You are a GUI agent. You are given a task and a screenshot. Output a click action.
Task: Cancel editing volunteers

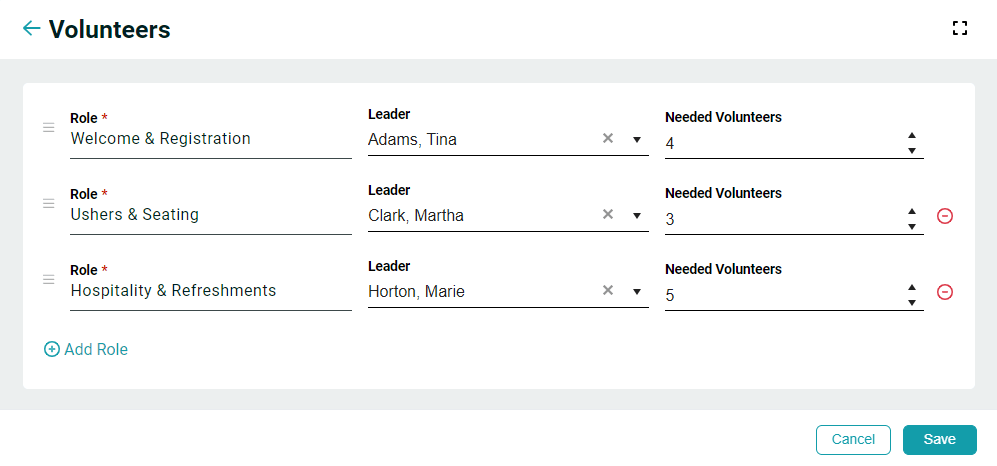[x=853, y=439]
